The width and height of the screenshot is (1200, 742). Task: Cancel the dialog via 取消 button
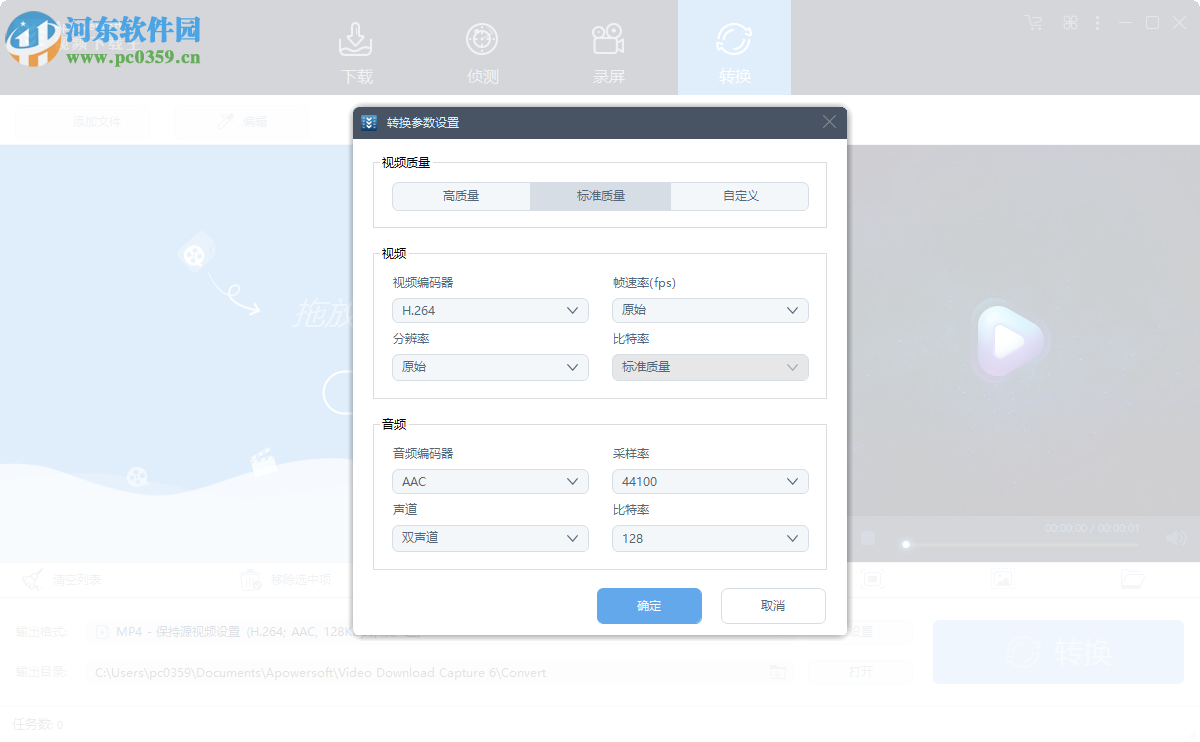(773, 605)
